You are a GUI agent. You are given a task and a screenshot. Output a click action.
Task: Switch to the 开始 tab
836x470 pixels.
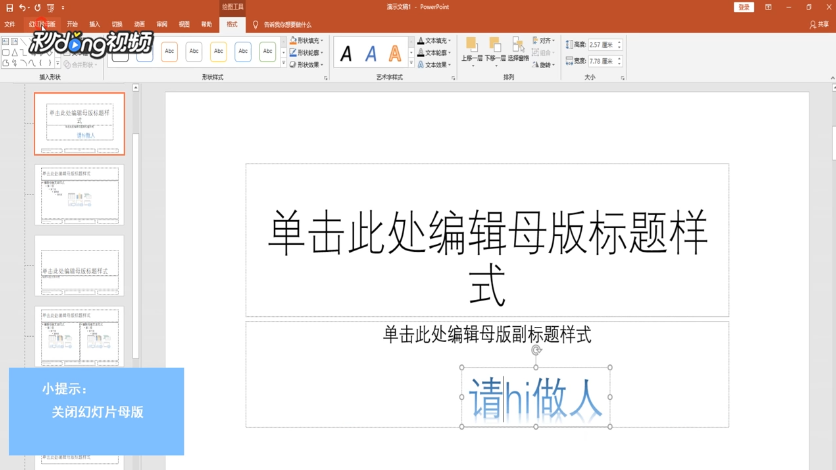point(73,25)
